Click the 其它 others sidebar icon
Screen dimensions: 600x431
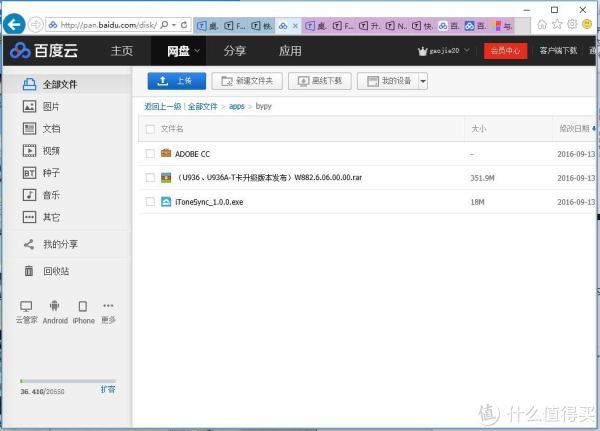click(x=29, y=217)
